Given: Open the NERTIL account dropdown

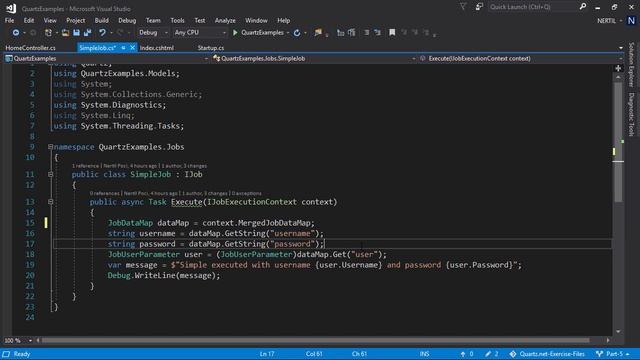Looking at the screenshot, I should point(610,20).
